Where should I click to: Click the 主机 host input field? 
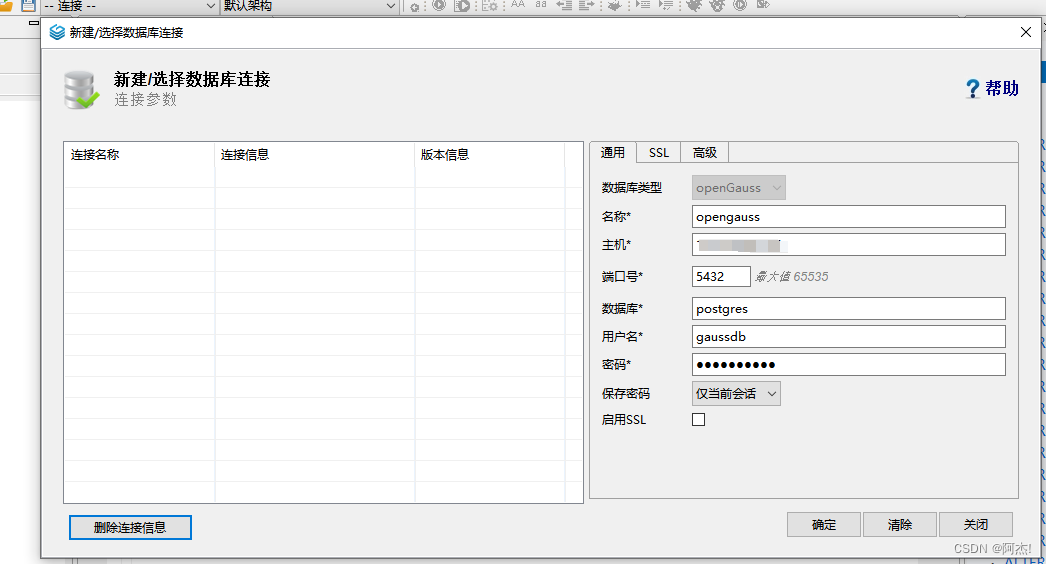click(849, 245)
